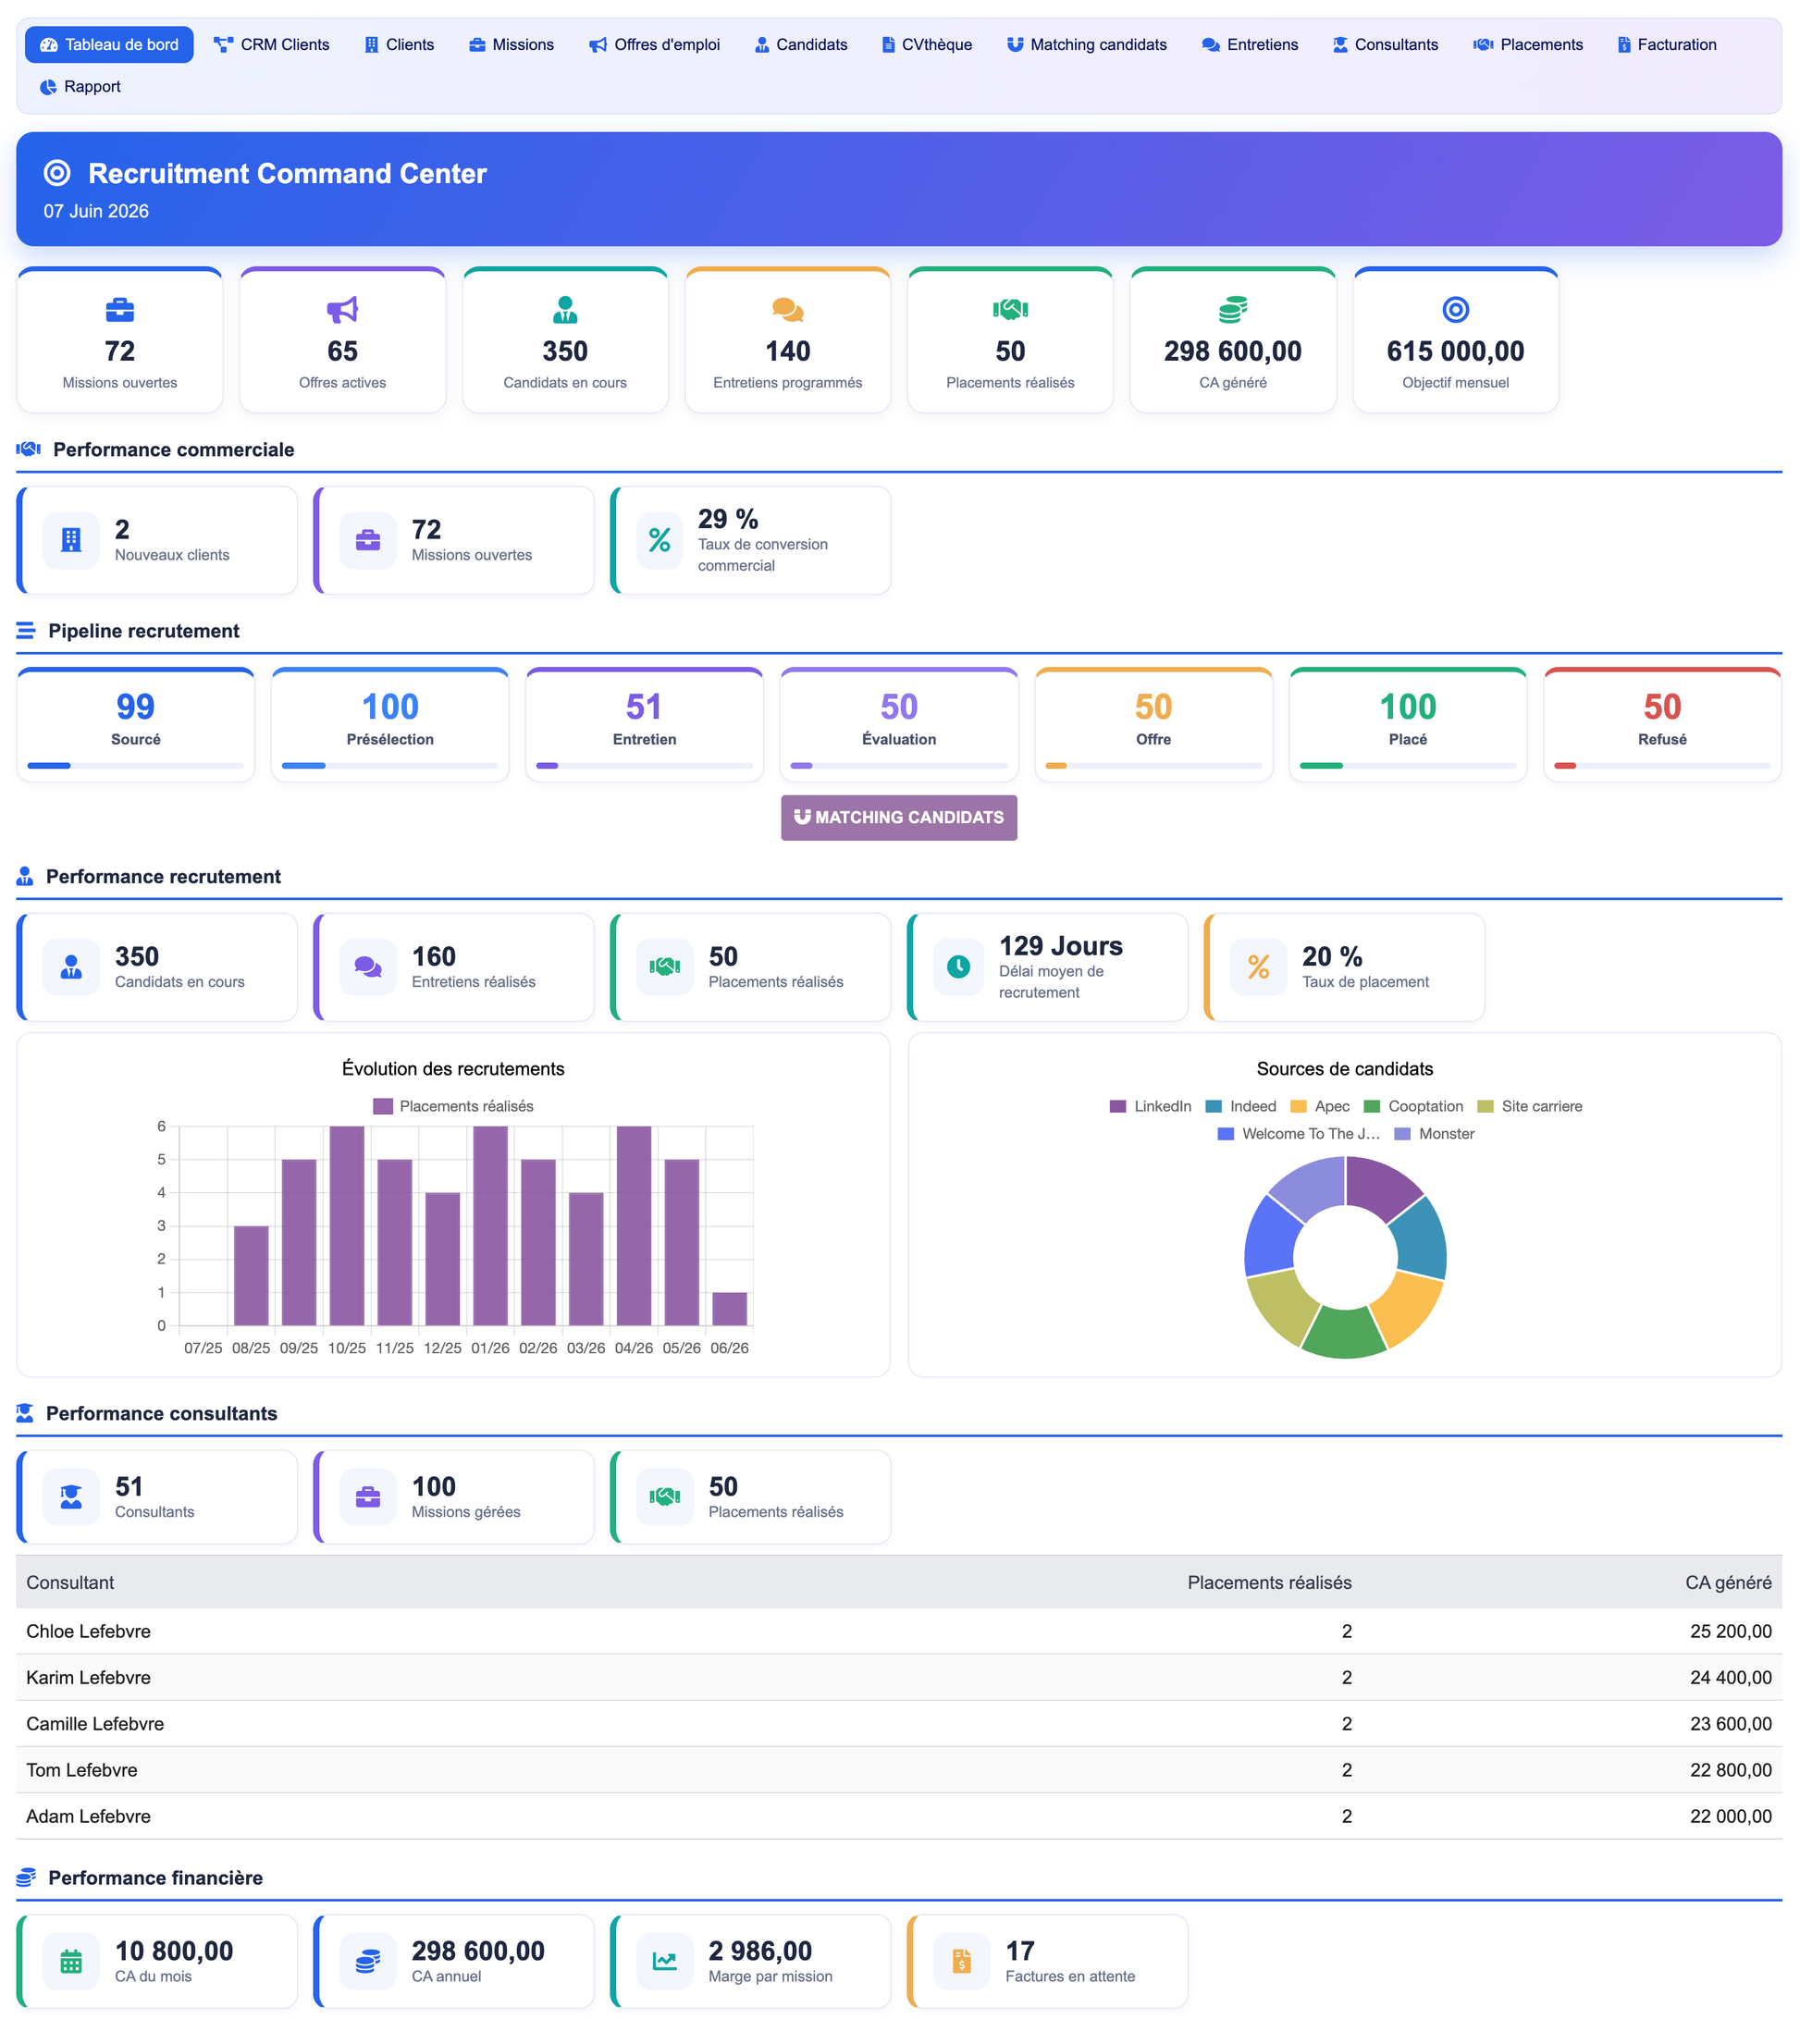Toggle Site carriere legend entry

pyautogui.click(x=1530, y=1106)
